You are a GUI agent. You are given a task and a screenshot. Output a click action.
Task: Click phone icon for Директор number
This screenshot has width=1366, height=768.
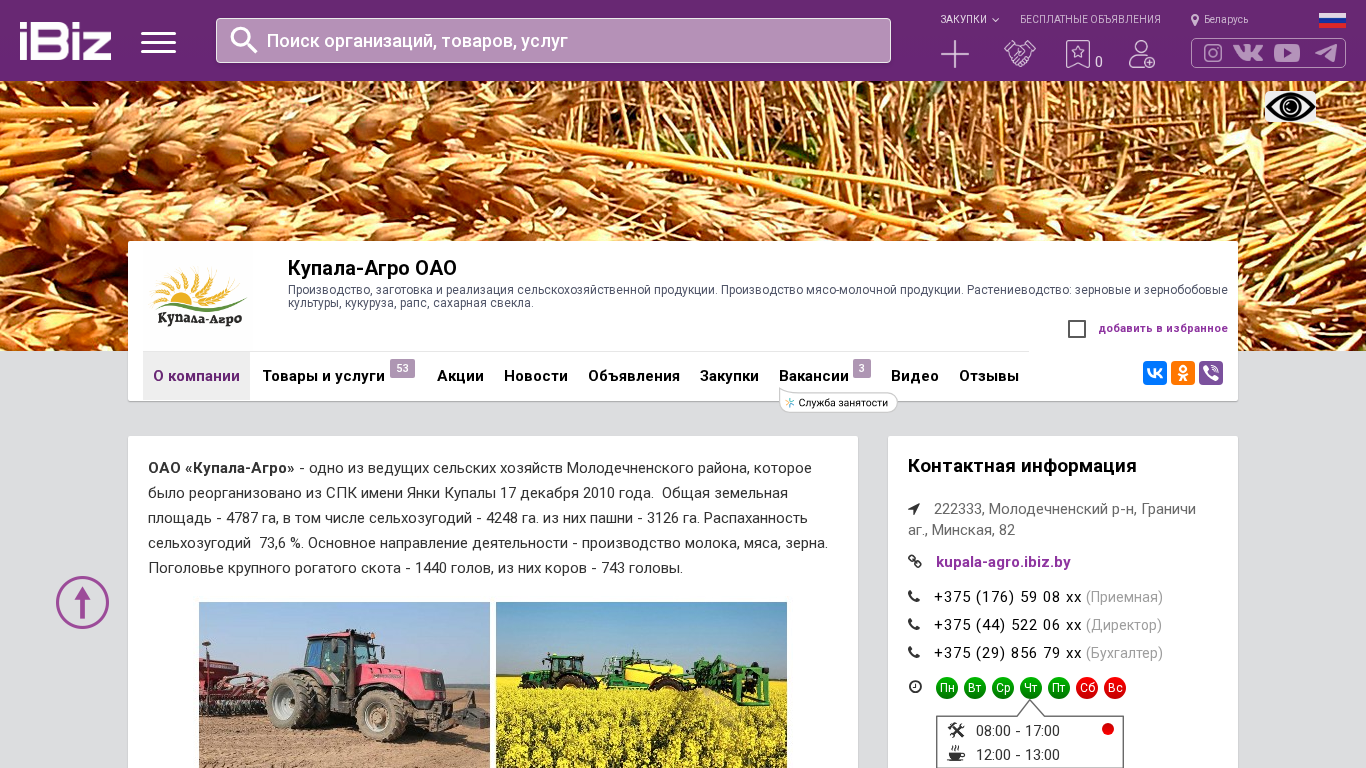pos(914,625)
